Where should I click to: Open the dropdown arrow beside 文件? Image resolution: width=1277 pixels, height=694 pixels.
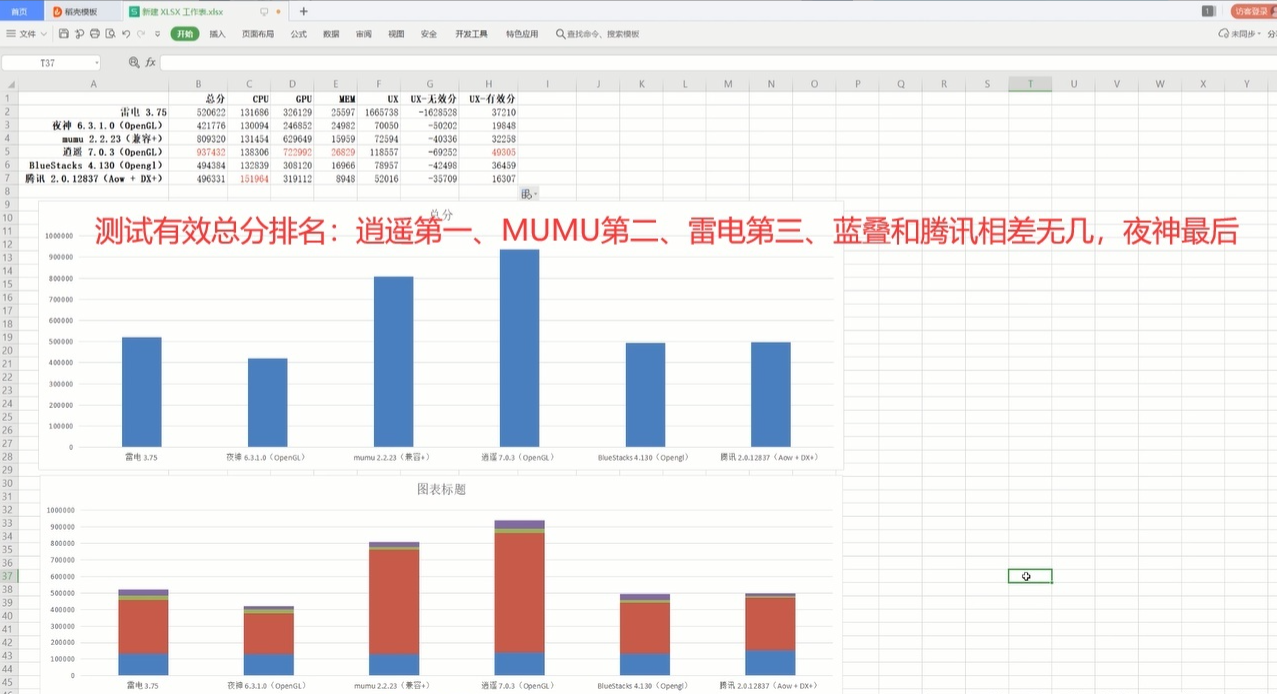[x=46, y=34]
